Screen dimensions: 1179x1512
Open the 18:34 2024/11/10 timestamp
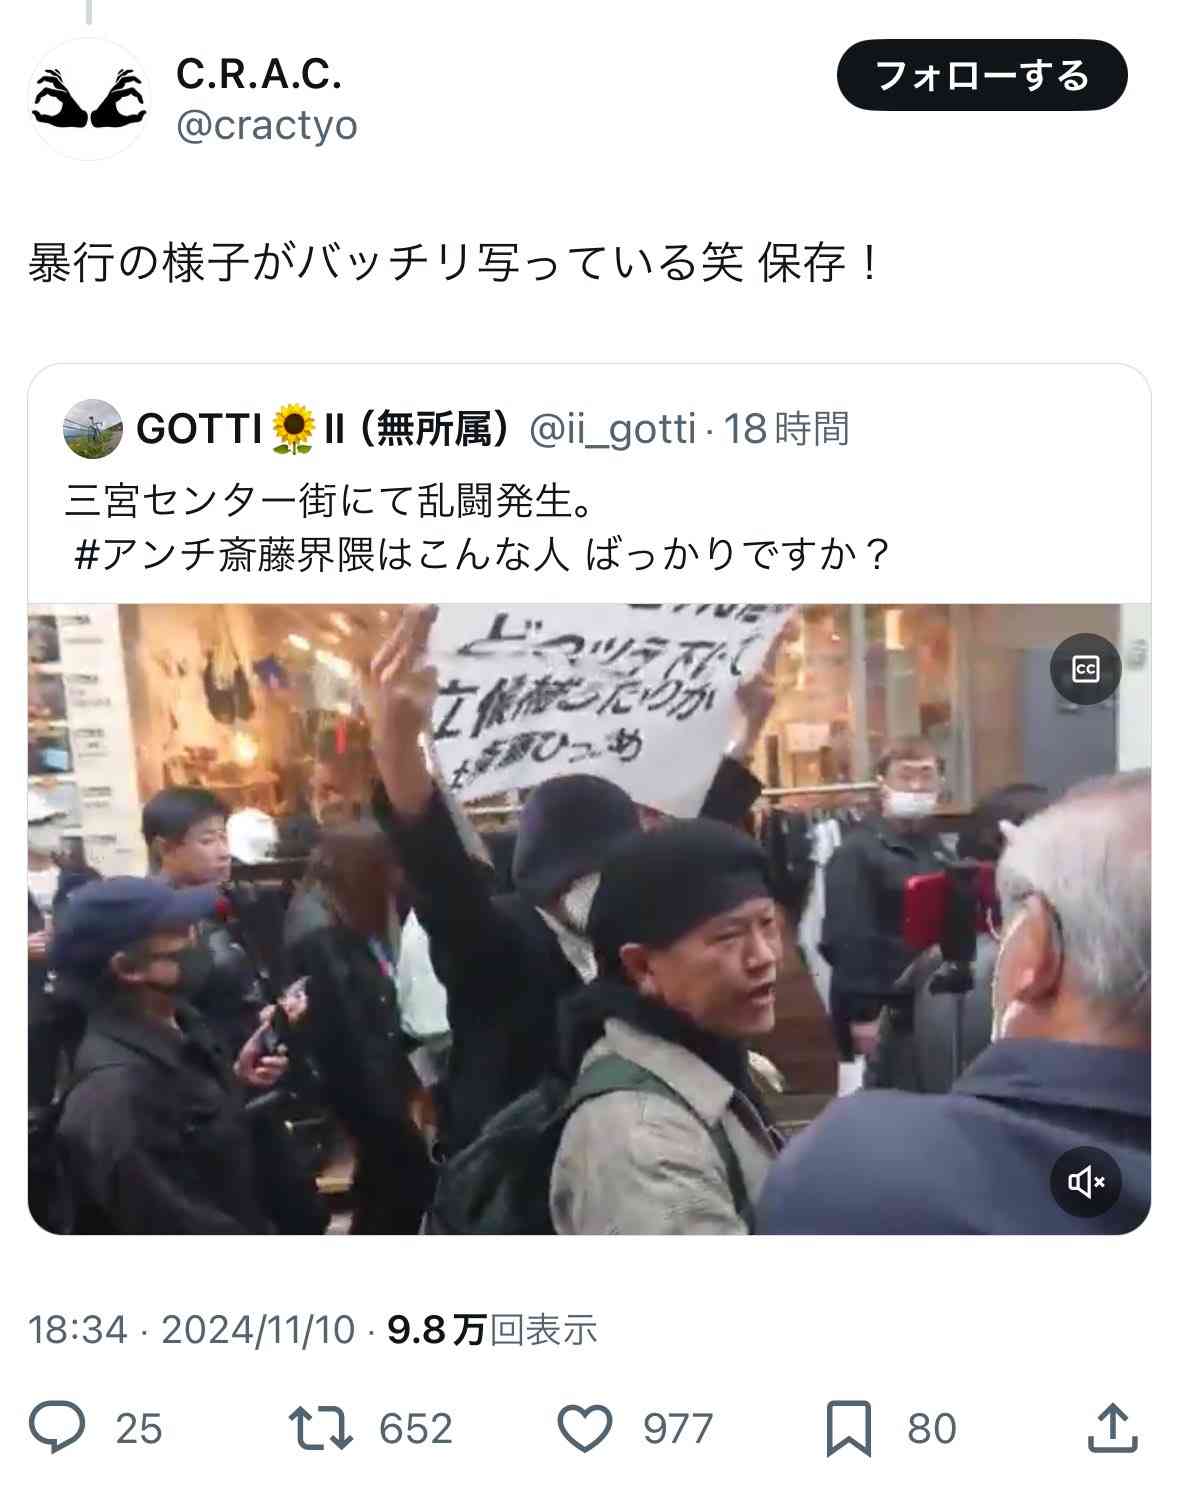[191, 1330]
